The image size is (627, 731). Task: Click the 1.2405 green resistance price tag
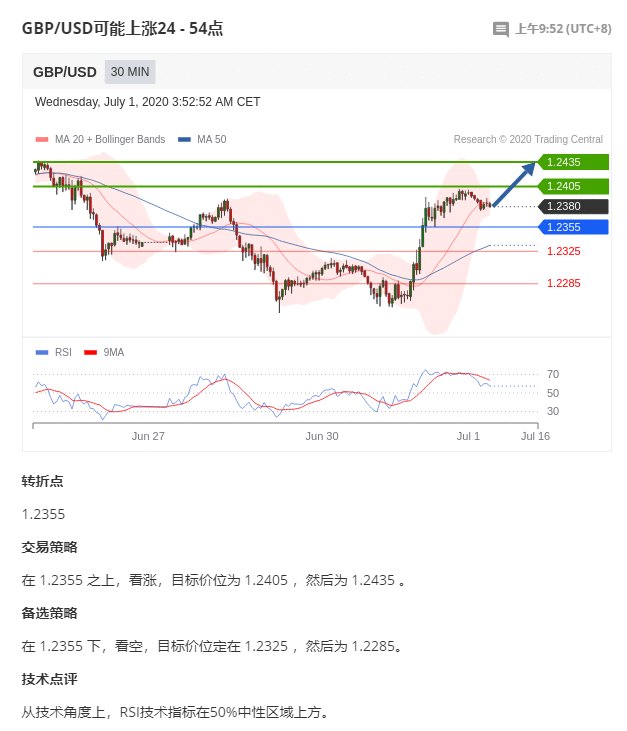coord(573,186)
